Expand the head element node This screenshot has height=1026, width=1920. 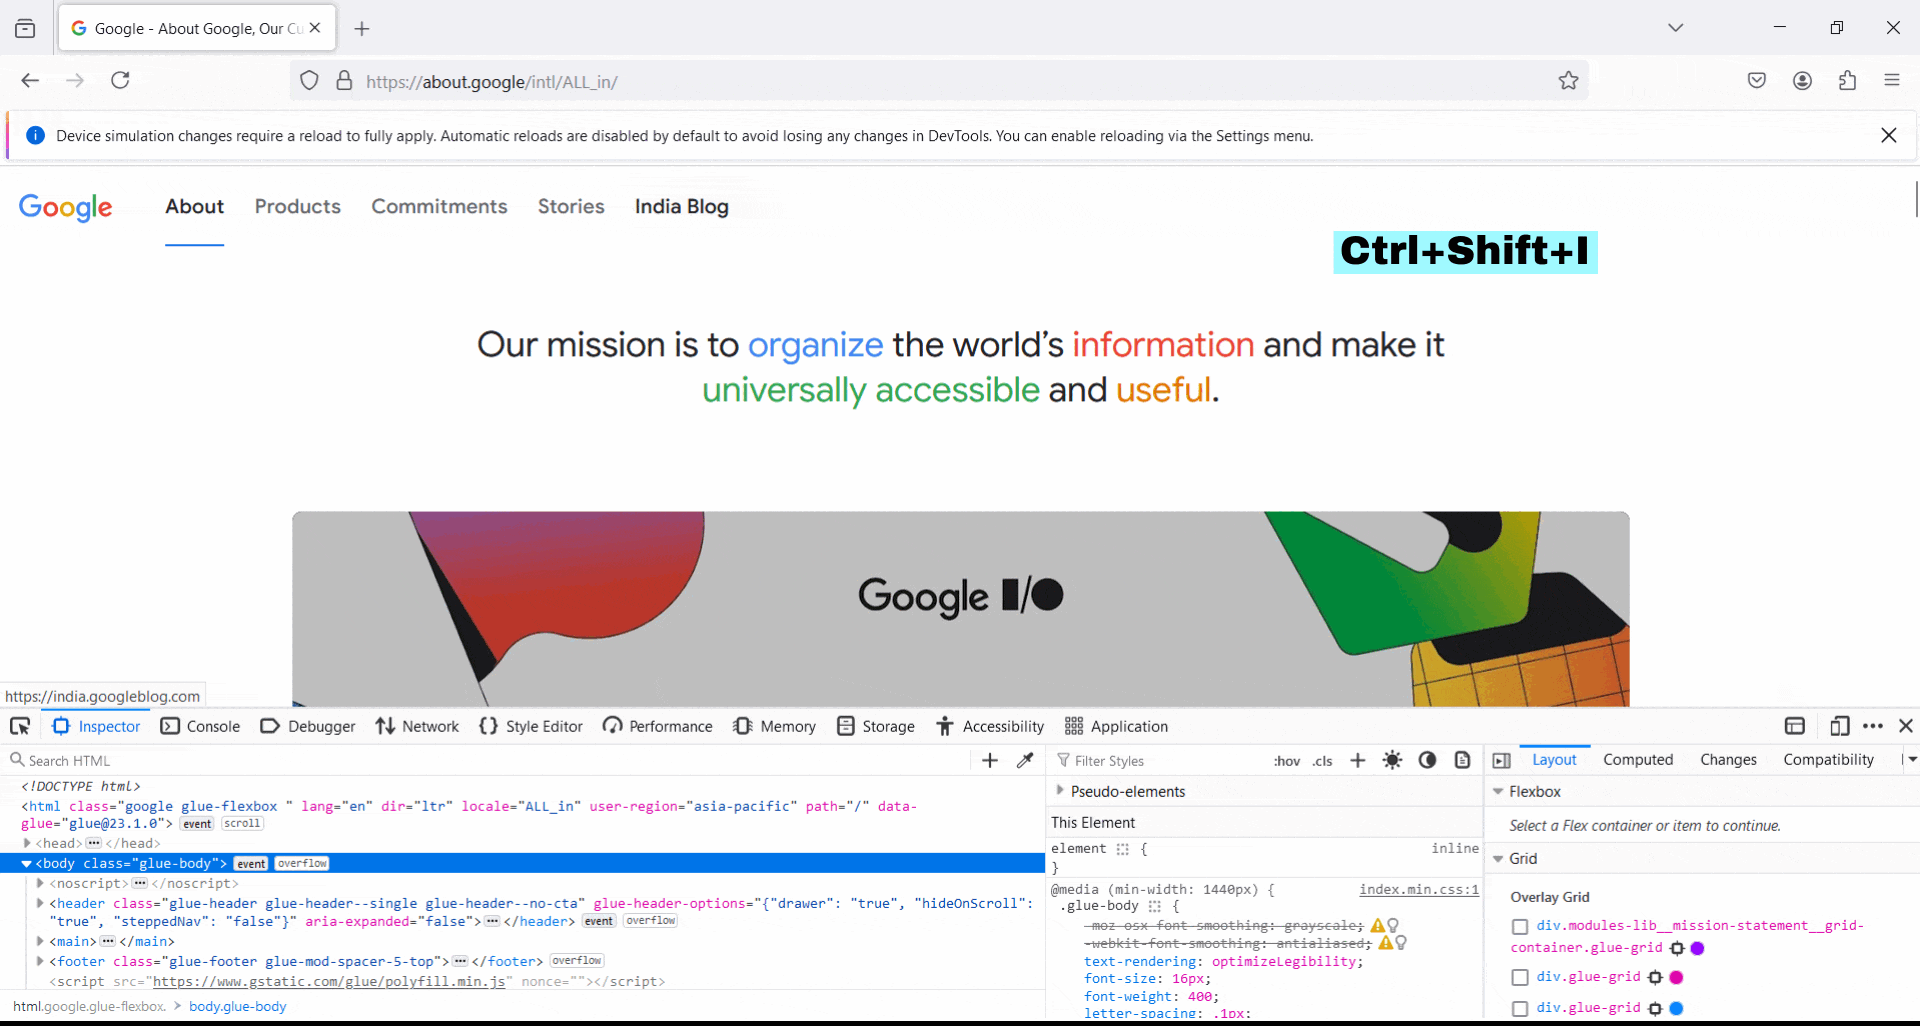27,843
